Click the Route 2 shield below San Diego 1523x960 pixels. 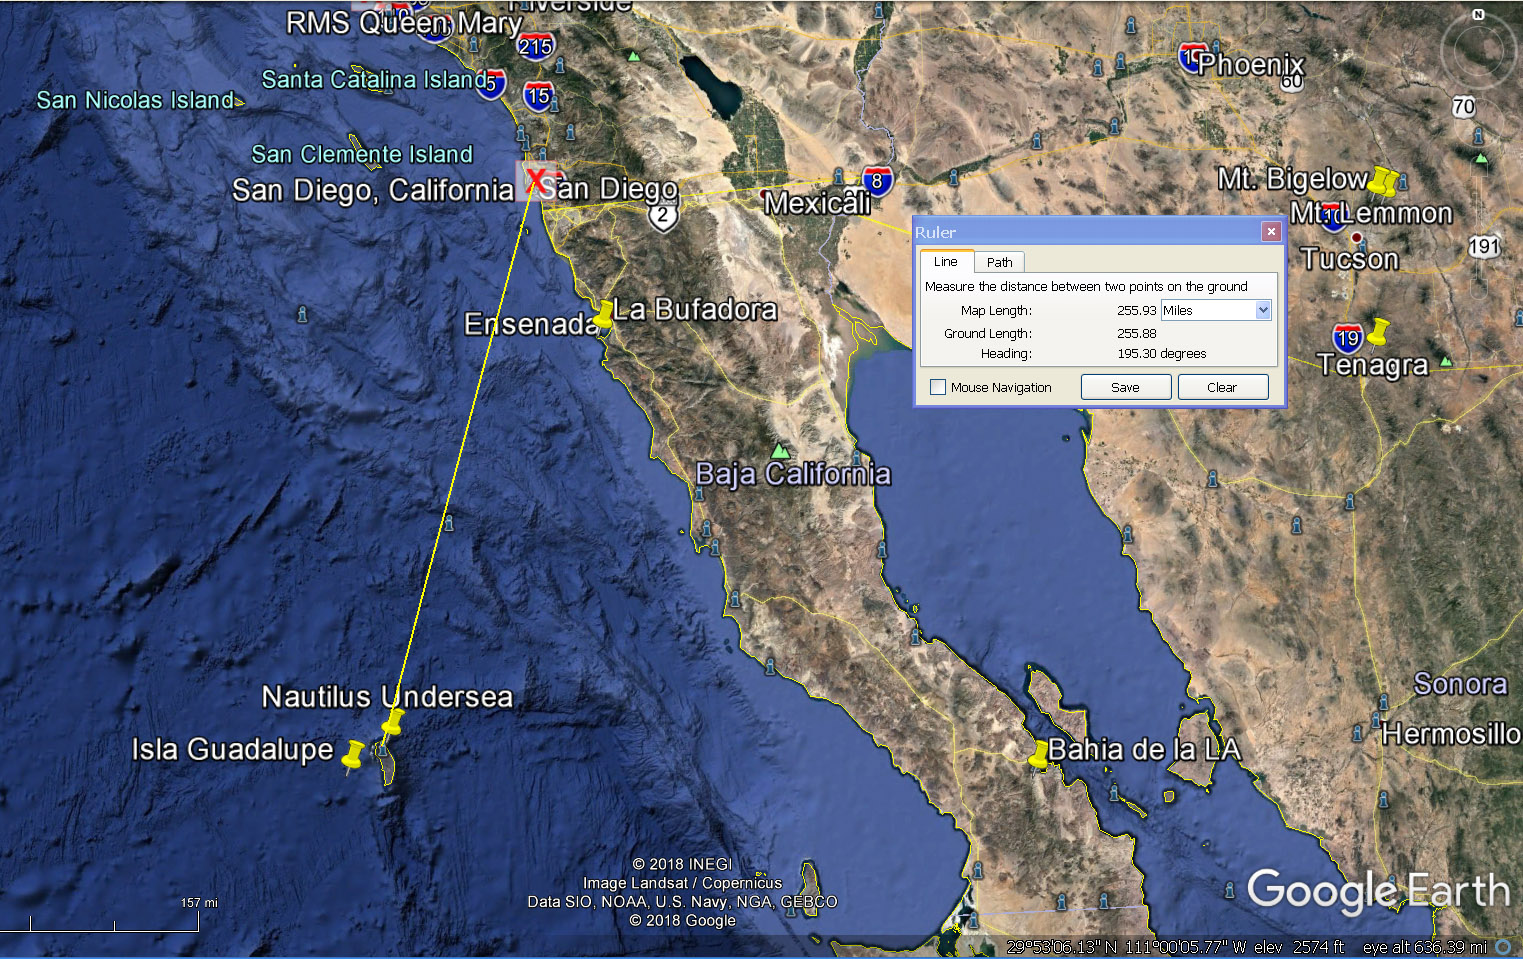click(x=662, y=215)
